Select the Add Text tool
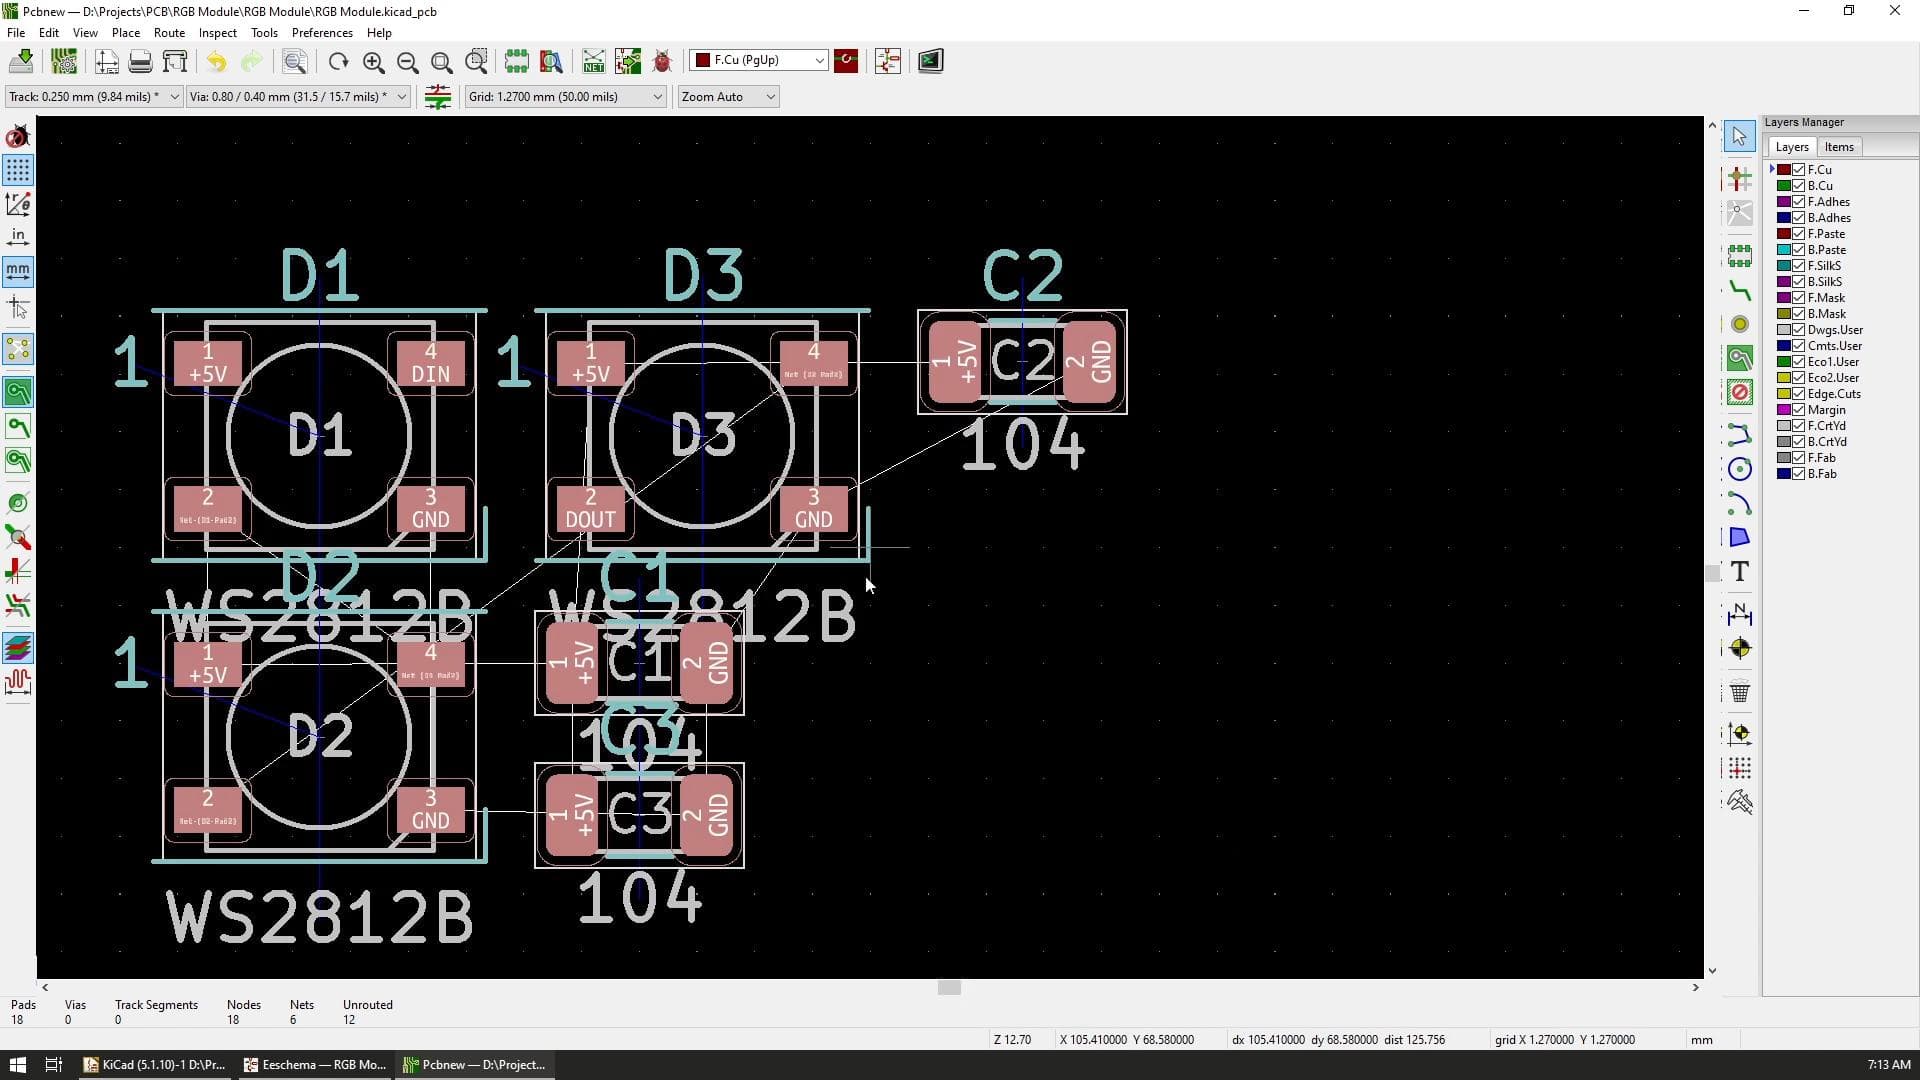 (x=1739, y=572)
